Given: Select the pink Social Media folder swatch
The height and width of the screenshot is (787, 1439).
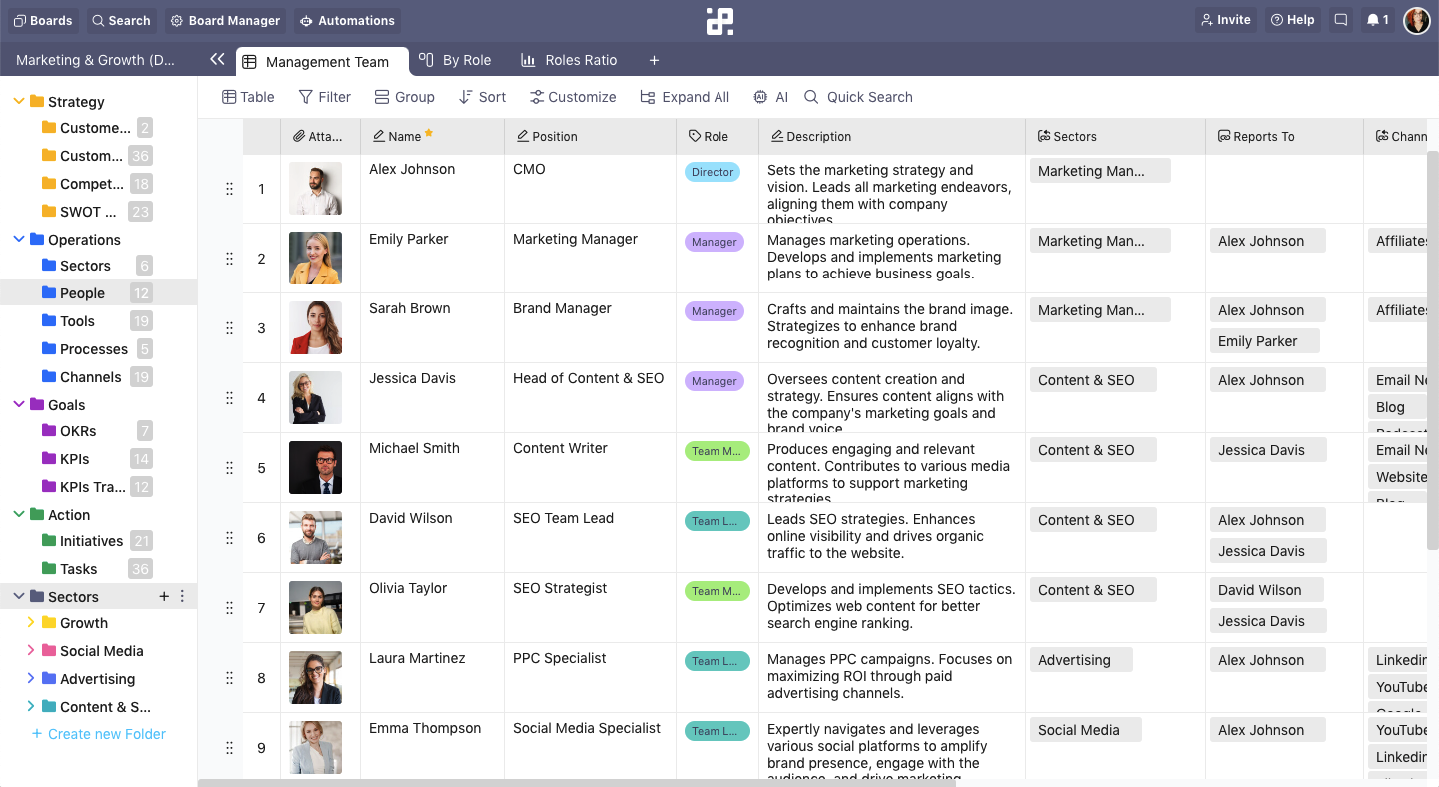Looking at the screenshot, I should (x=50, y=650).
